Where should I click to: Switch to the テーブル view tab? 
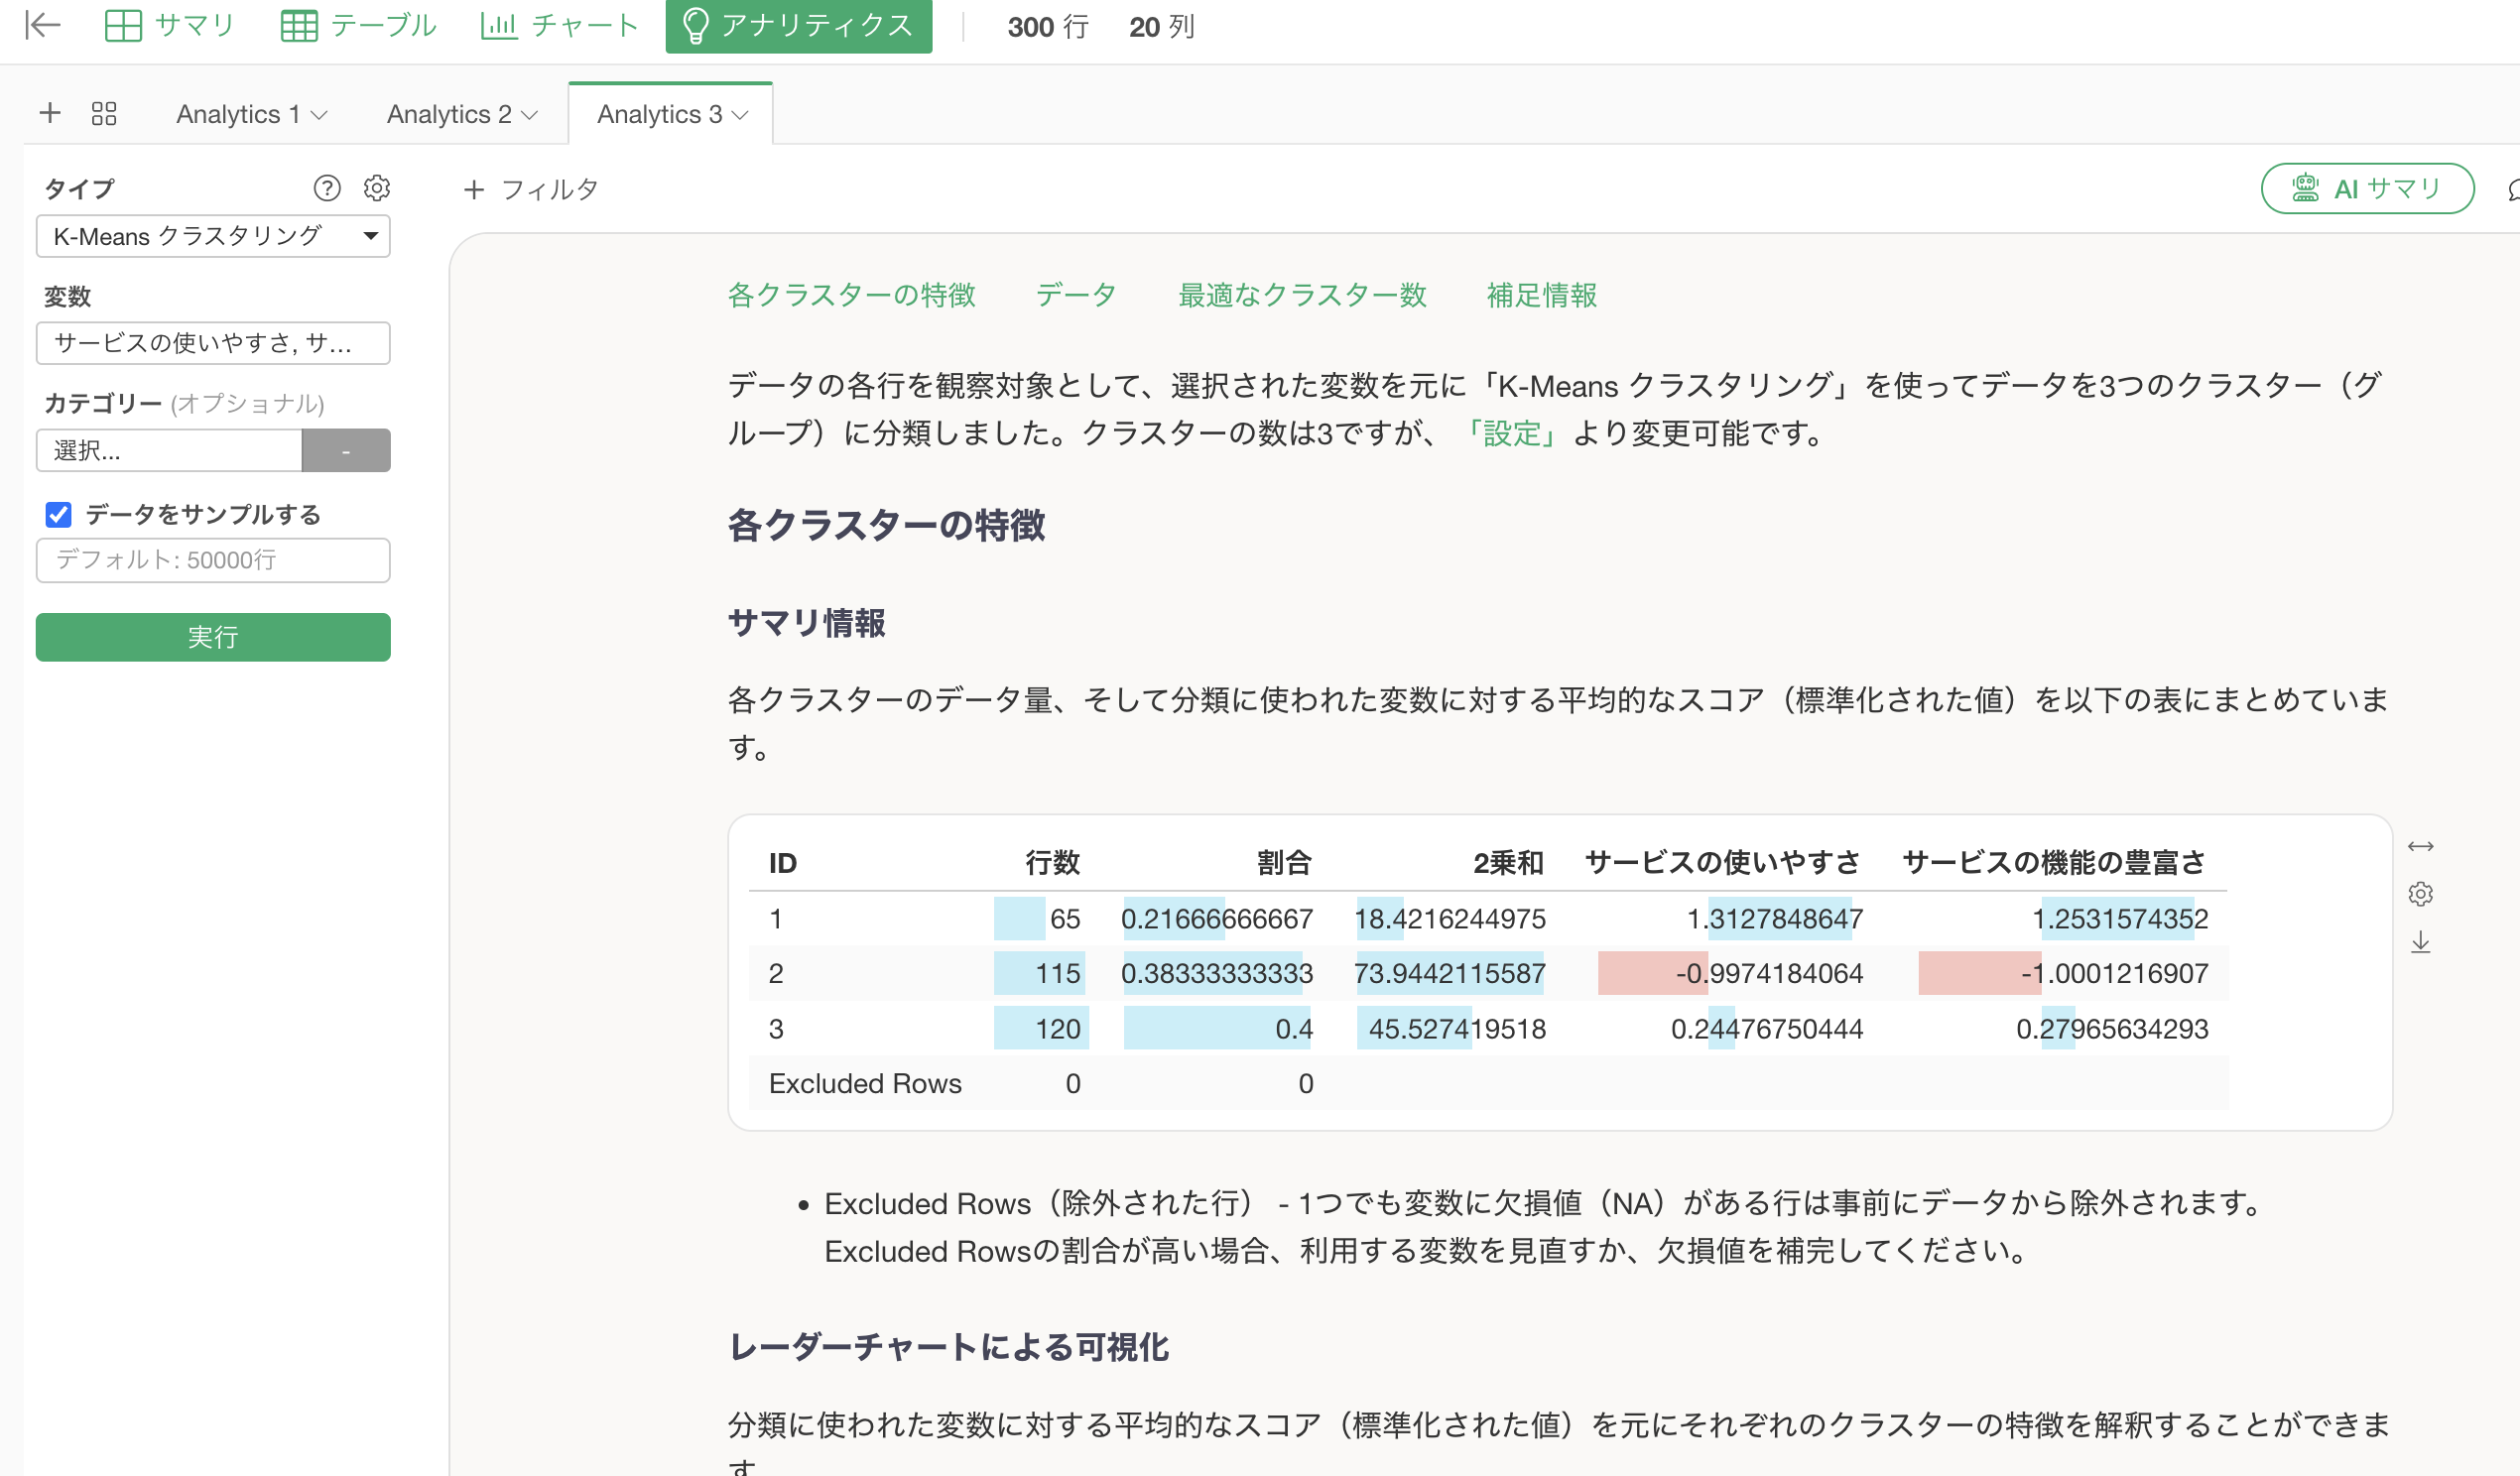(359, 25)
